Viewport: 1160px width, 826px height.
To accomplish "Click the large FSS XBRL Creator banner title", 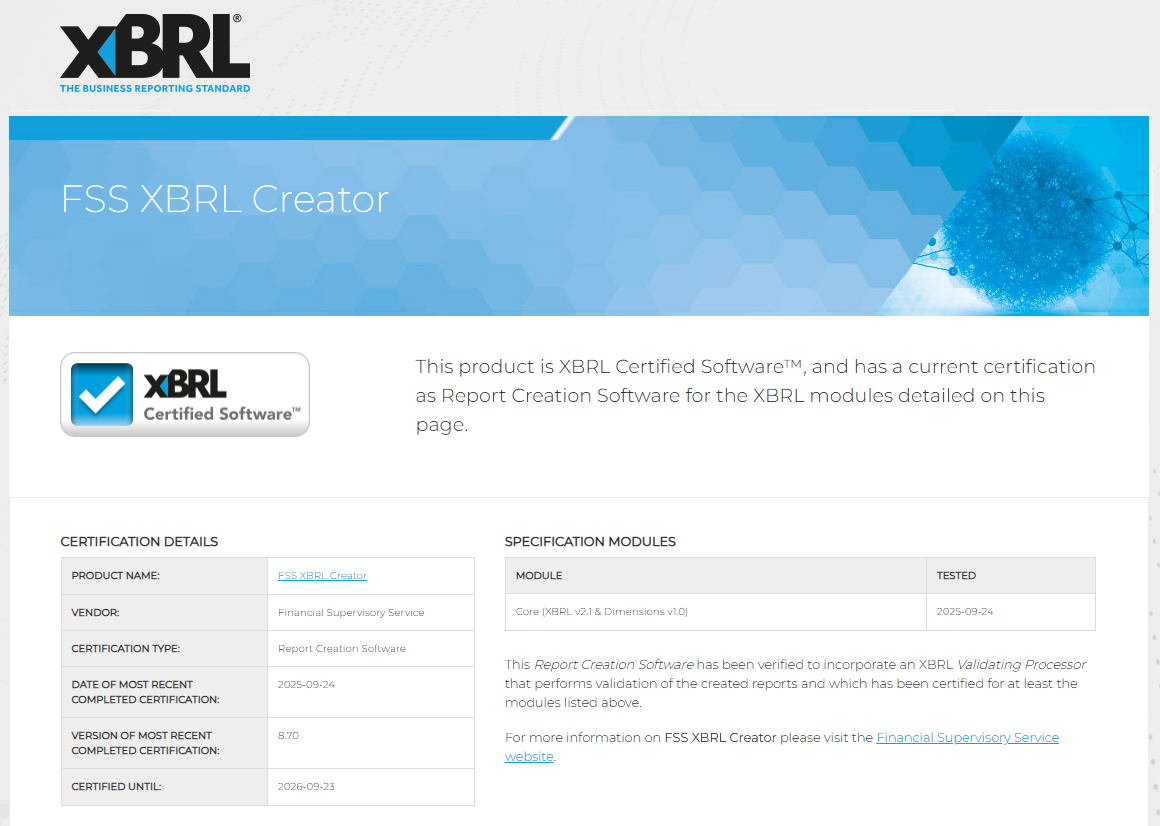I will coord(225,199).
